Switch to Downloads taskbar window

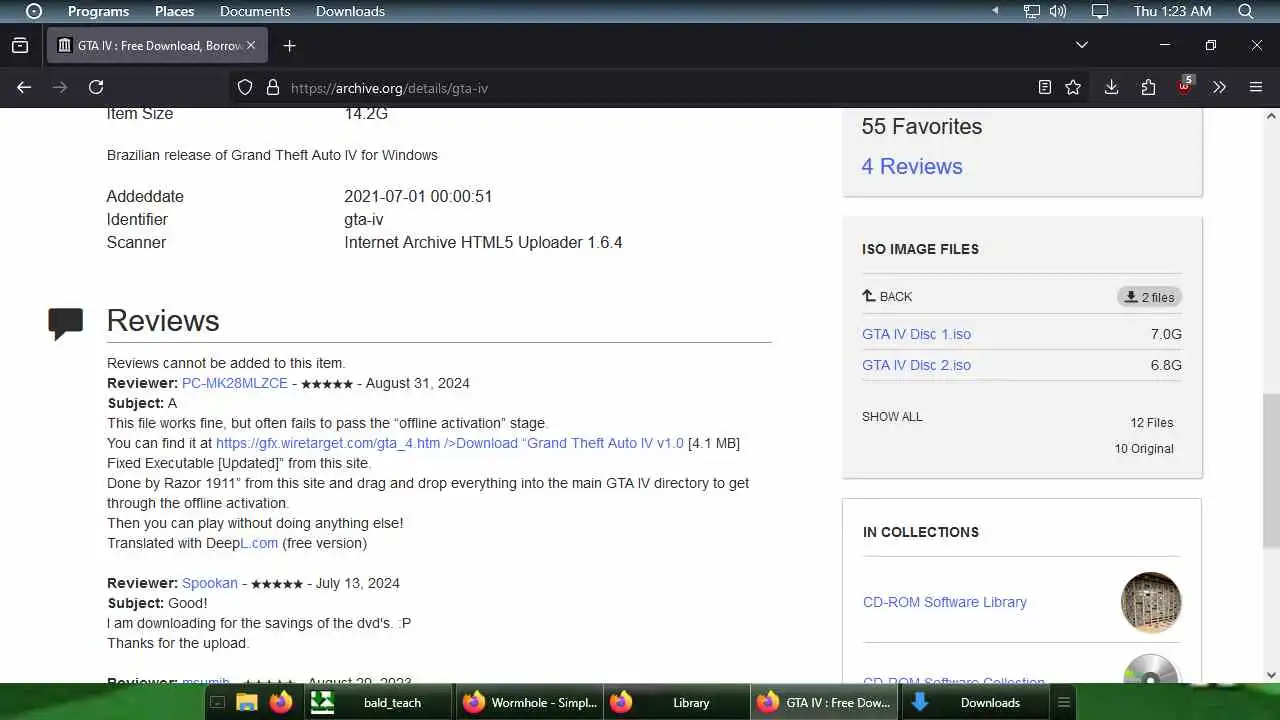975,702
